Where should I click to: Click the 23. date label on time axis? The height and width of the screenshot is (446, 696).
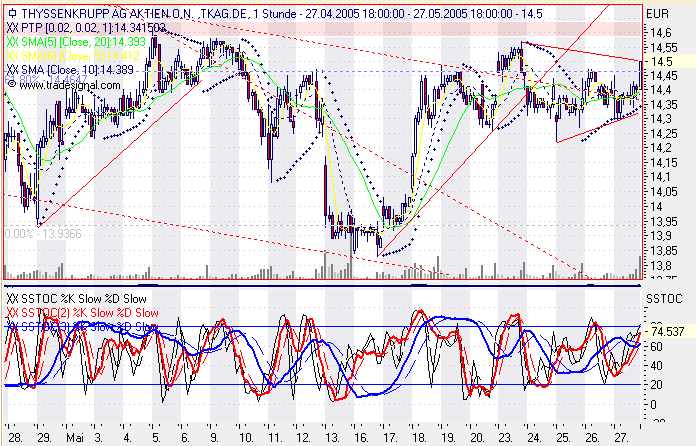click(x=505, y=438)
